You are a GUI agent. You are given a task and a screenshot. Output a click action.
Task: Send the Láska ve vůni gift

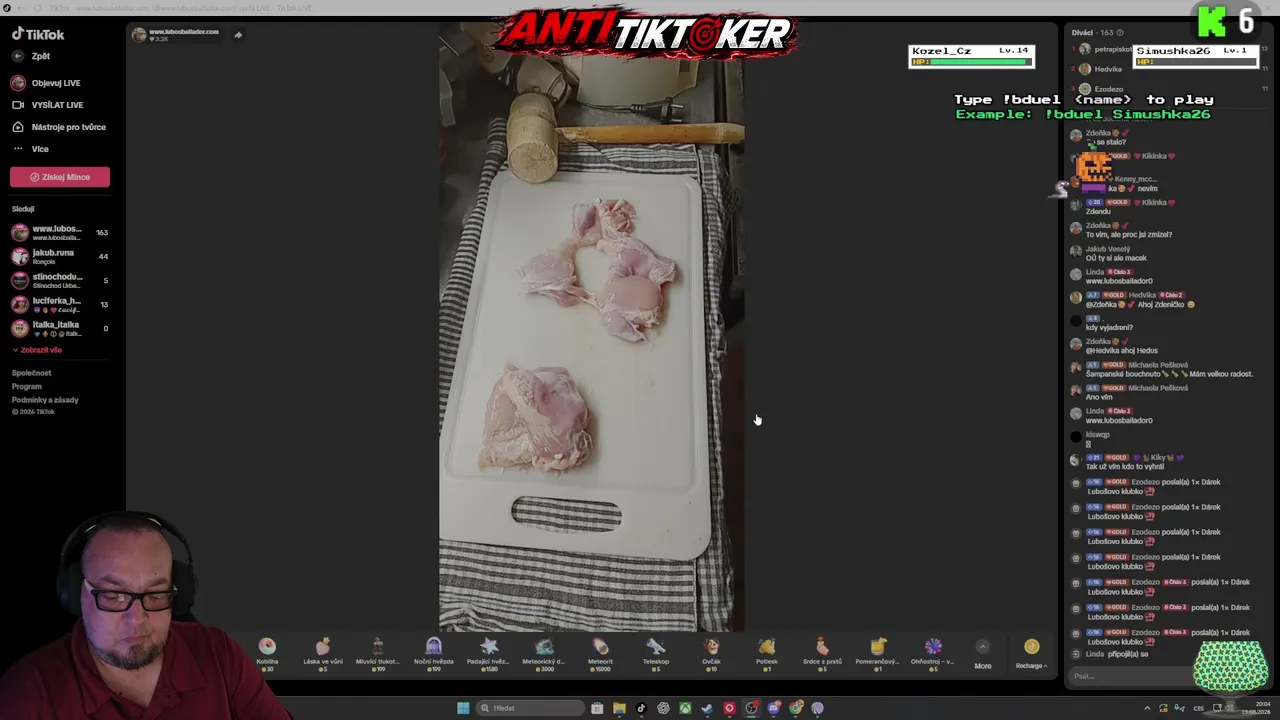tap(322, 653)
